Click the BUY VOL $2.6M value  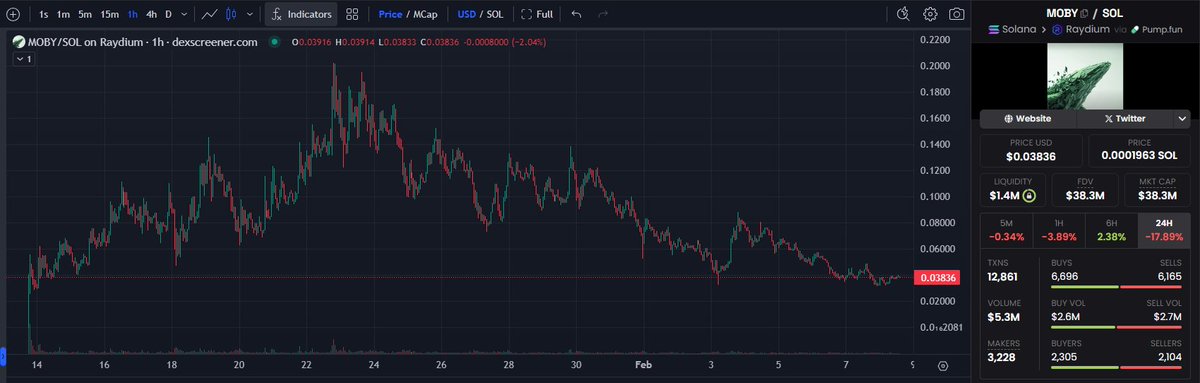[x=1066, y=317]
